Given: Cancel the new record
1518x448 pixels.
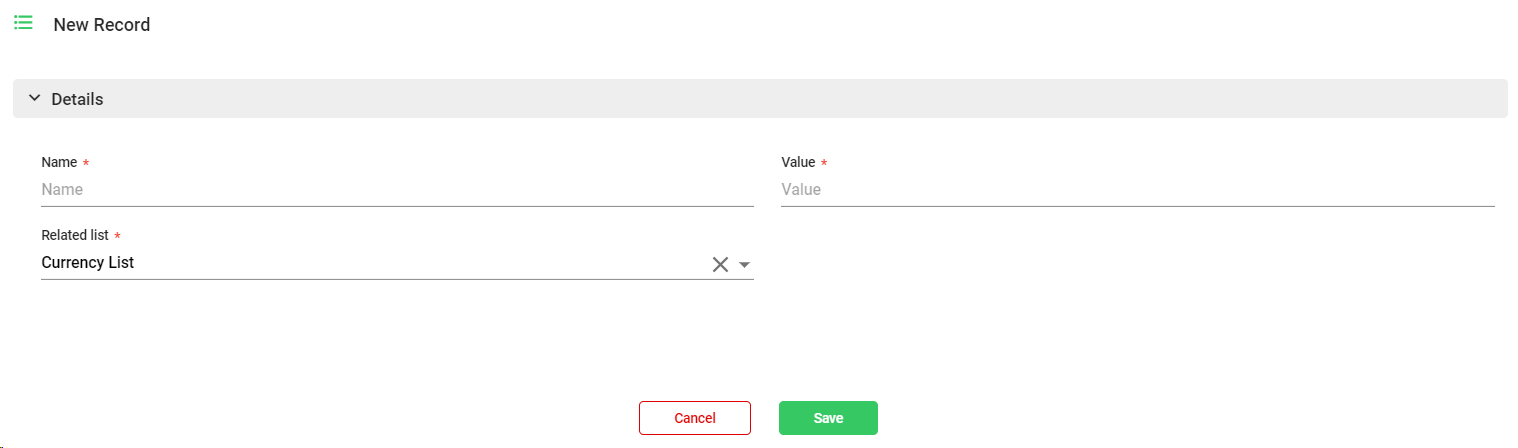Looking at the screenshot, I should pyautogui.click(x=694, y=418).
